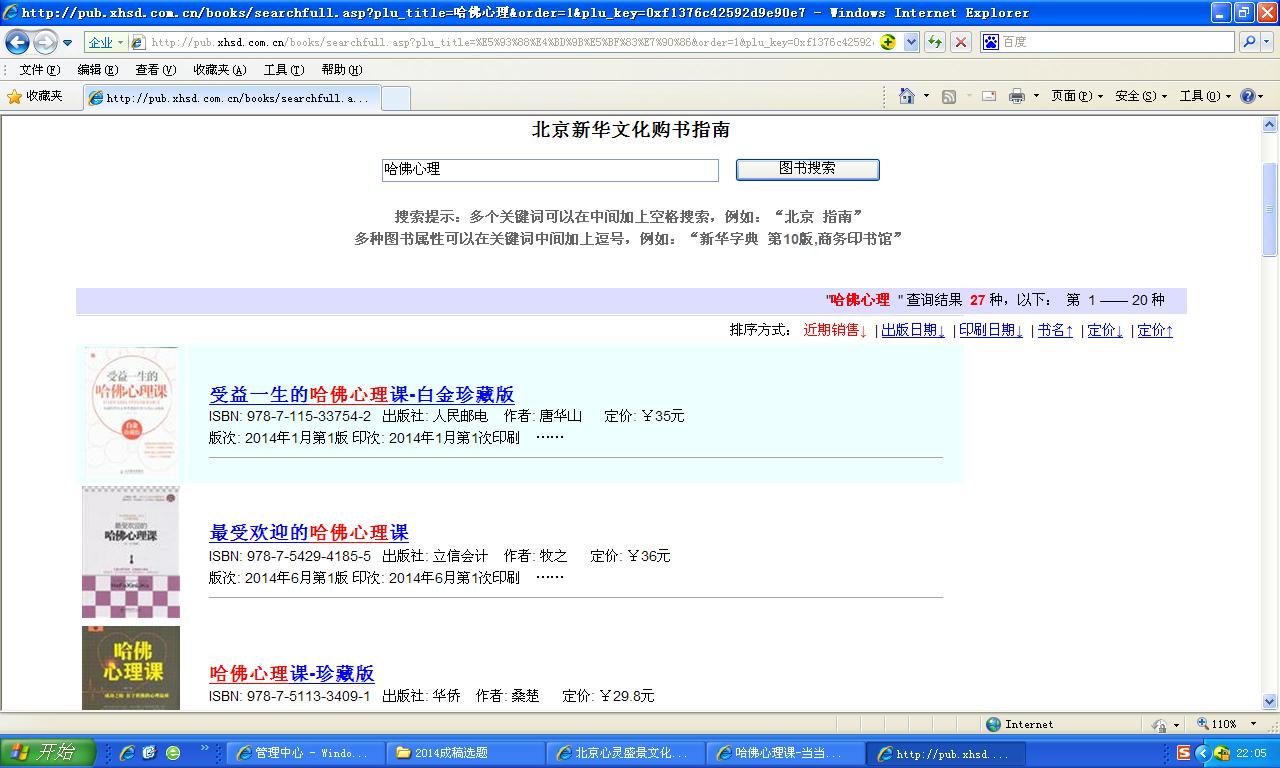
Task: Click the green round quick launch icon
Action: coord(173,753)
